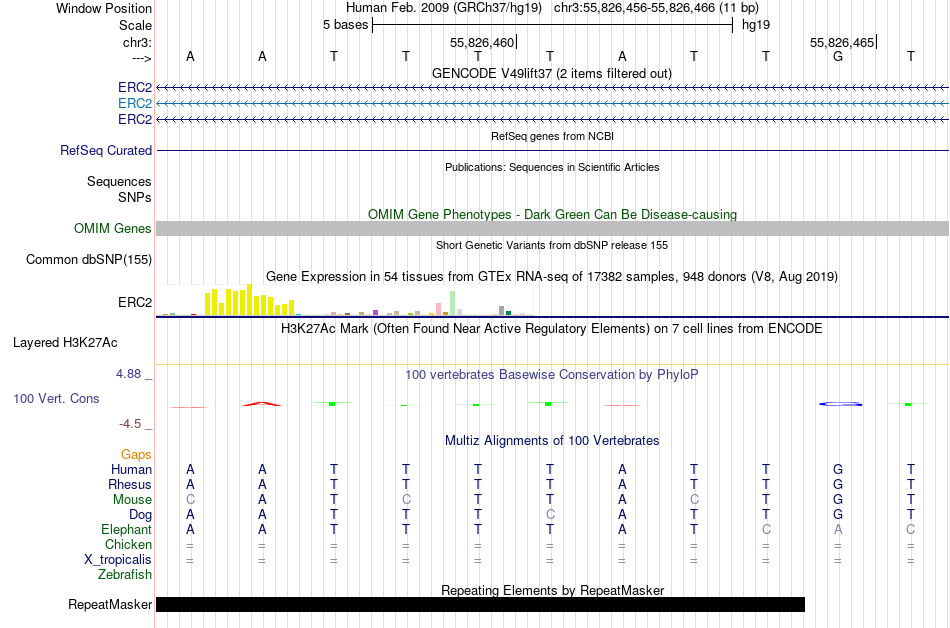Click the G base in the chr3 sequence row
Image resolution: width=950 pixels, height=628 pixels.
[x=838, y=56]
